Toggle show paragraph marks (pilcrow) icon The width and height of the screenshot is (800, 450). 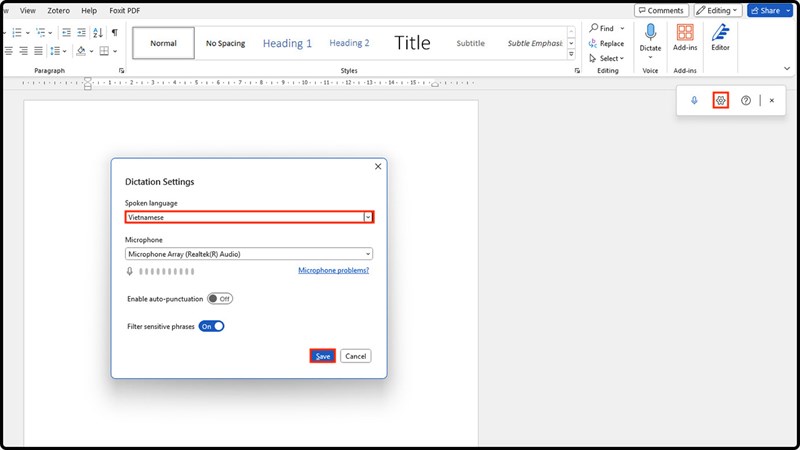[114, 32]
